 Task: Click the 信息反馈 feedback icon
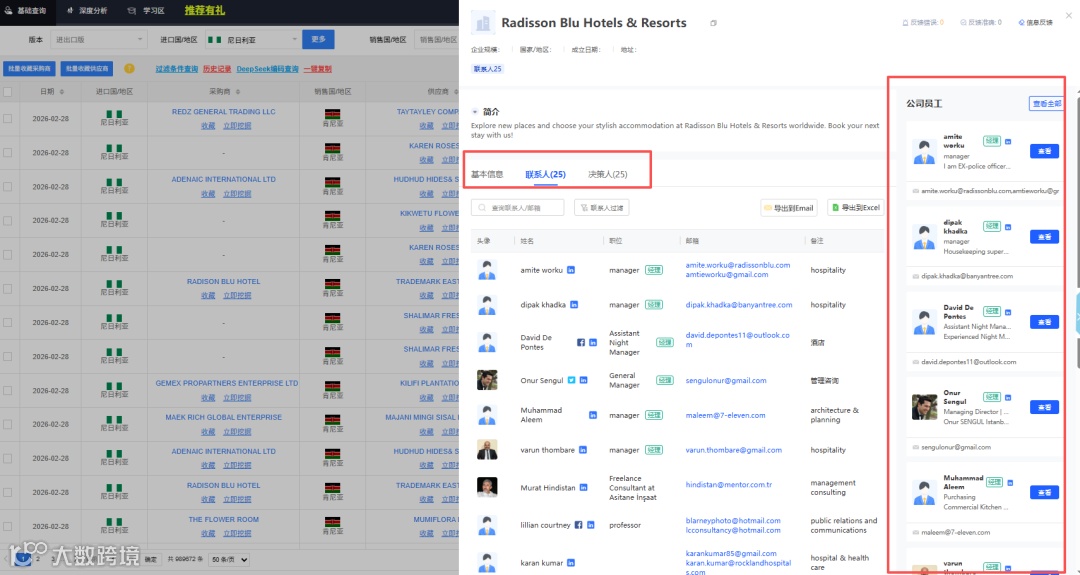click(x=1021, y=23)
